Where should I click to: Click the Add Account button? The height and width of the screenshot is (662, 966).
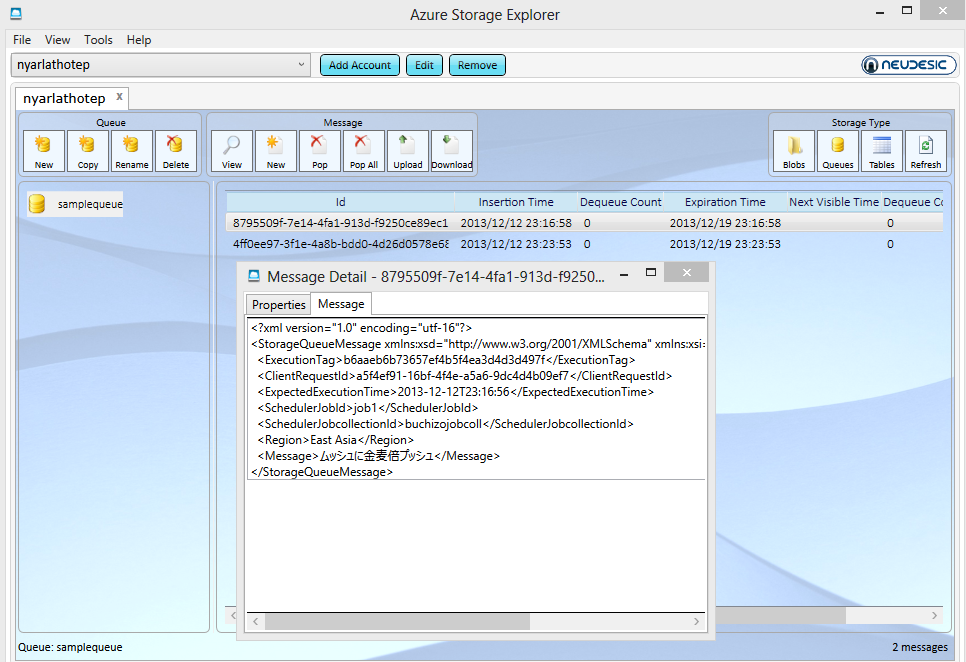[360, 65]
